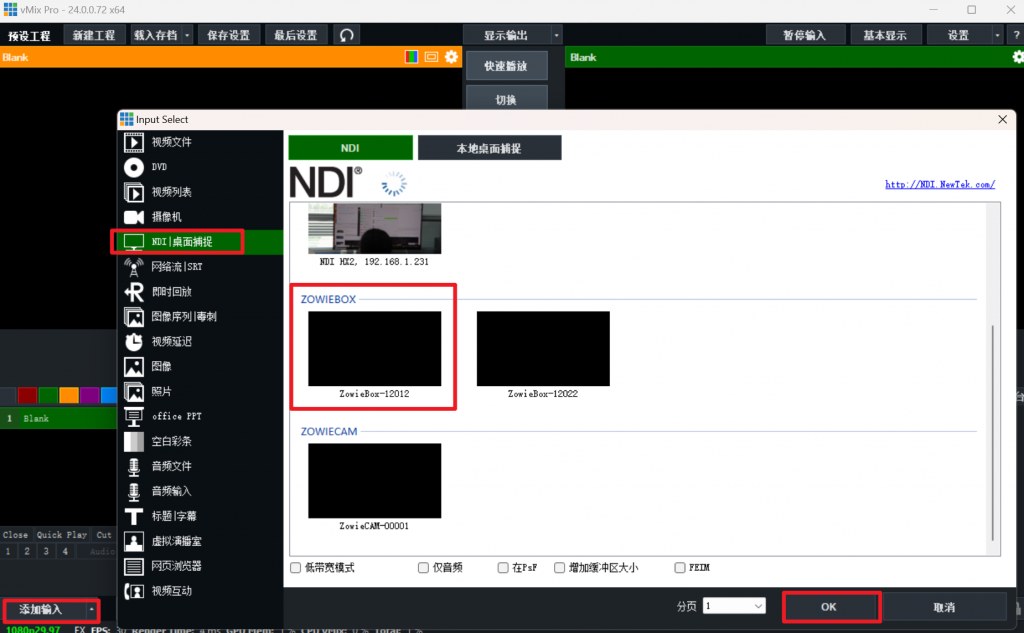Click the question mark help button
Image resolution: width=1024 pixels, height=633 pixels.
click(1016, 35)
